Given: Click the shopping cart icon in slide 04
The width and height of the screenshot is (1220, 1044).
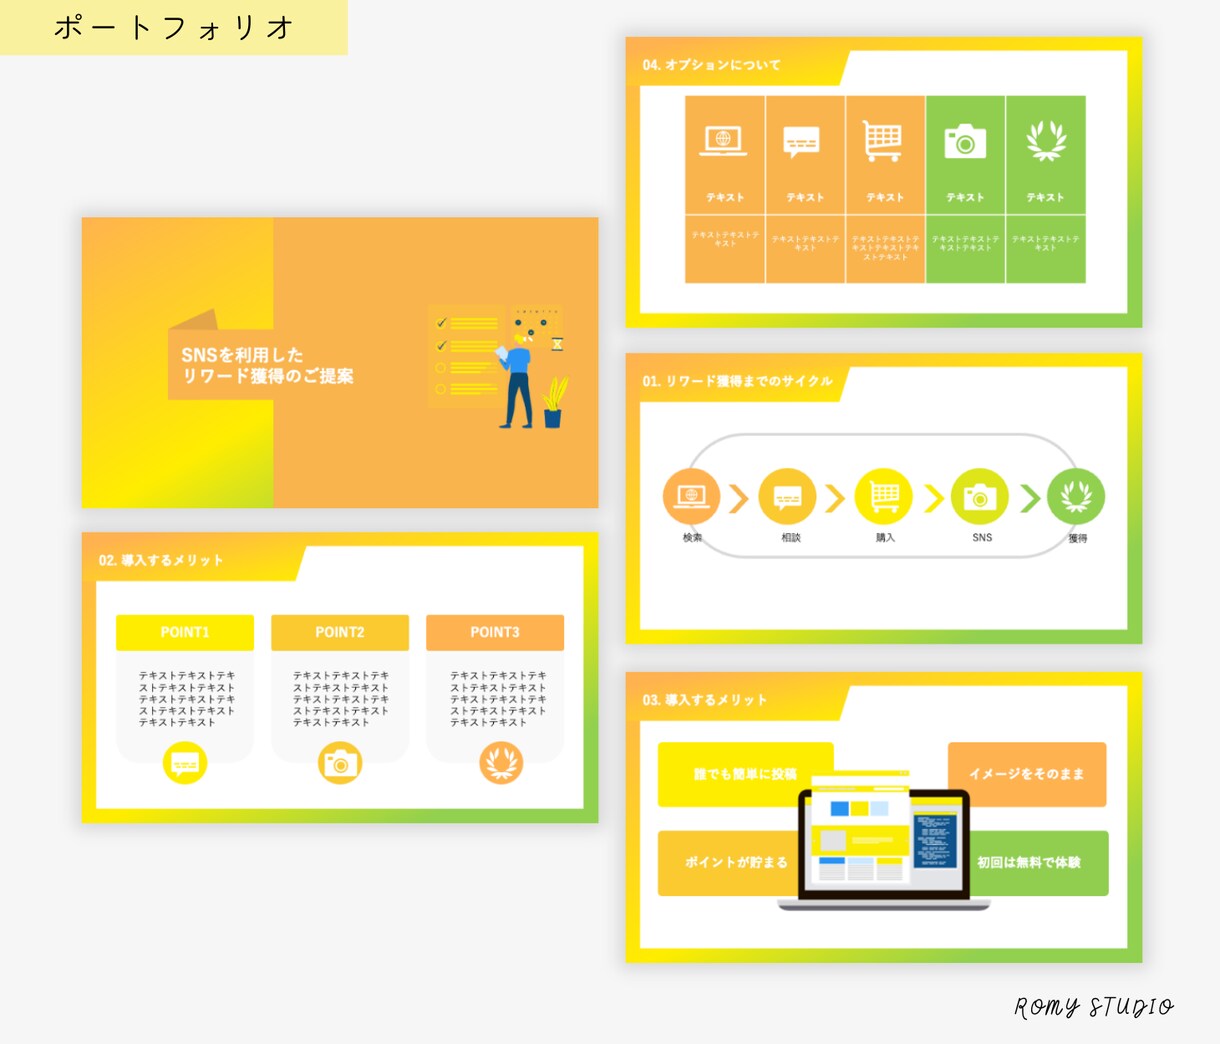Looking at the screenshot, I should (x=883, y=141).
